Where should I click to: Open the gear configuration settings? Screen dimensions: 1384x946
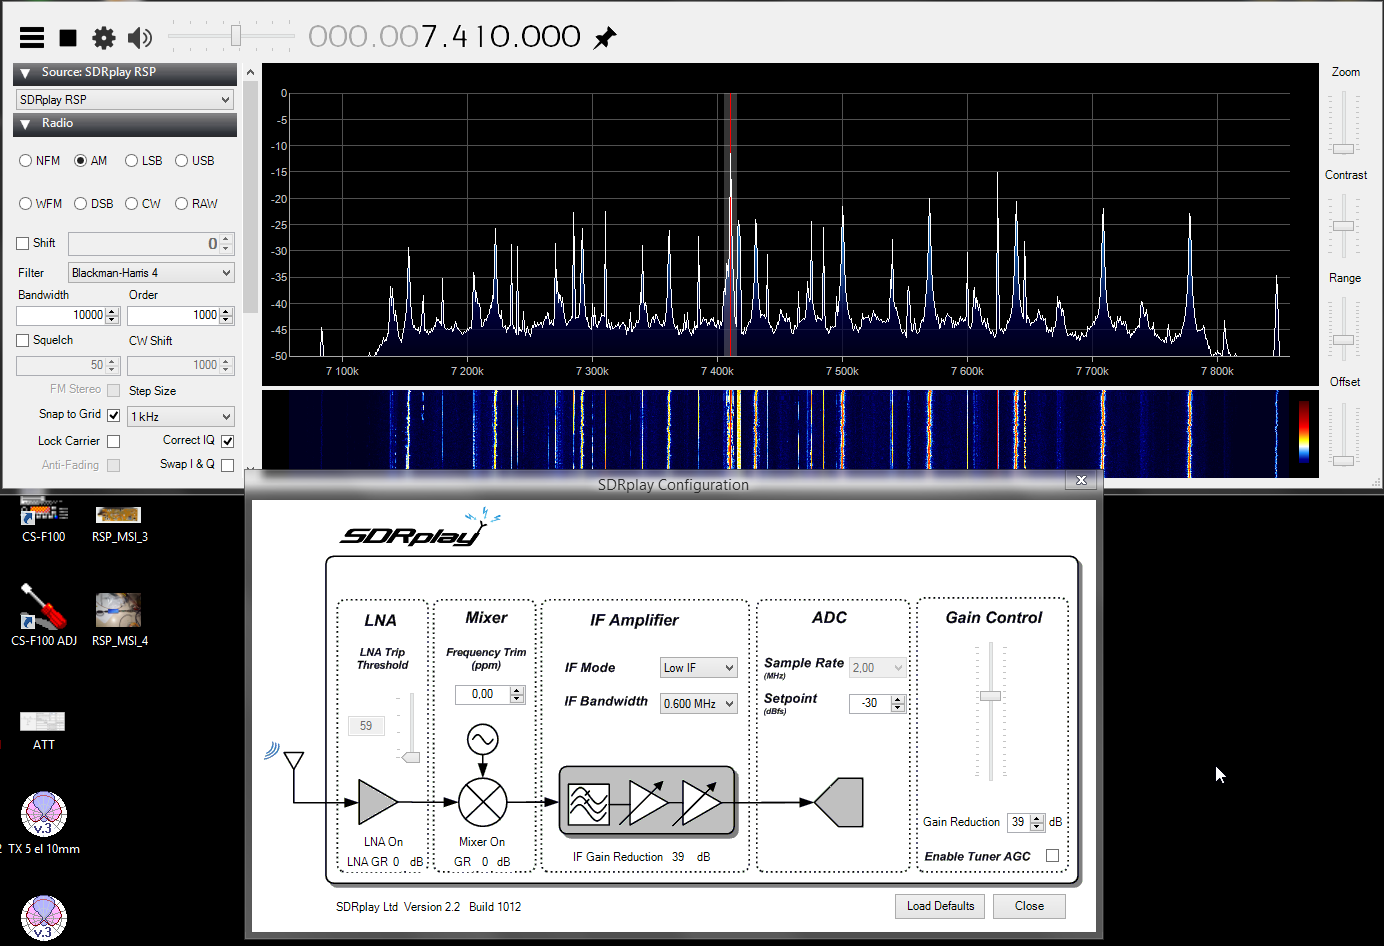pos(104,38)
